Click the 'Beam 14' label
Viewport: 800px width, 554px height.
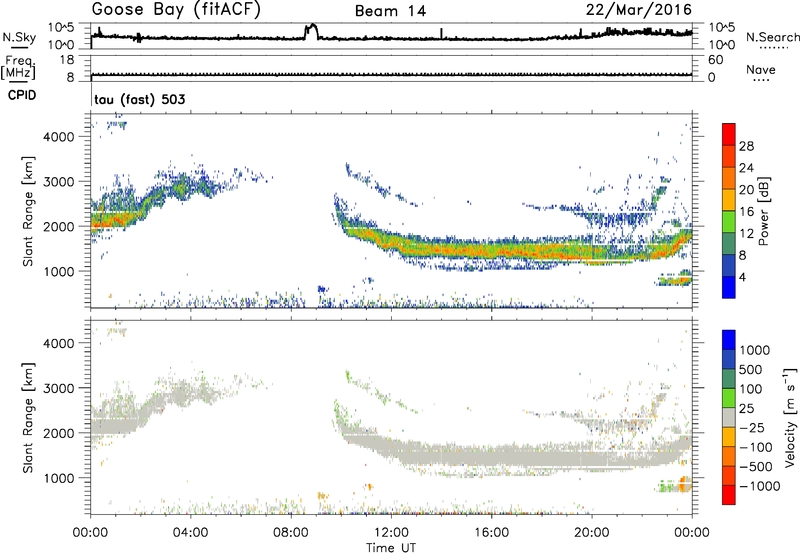[390, 11]
